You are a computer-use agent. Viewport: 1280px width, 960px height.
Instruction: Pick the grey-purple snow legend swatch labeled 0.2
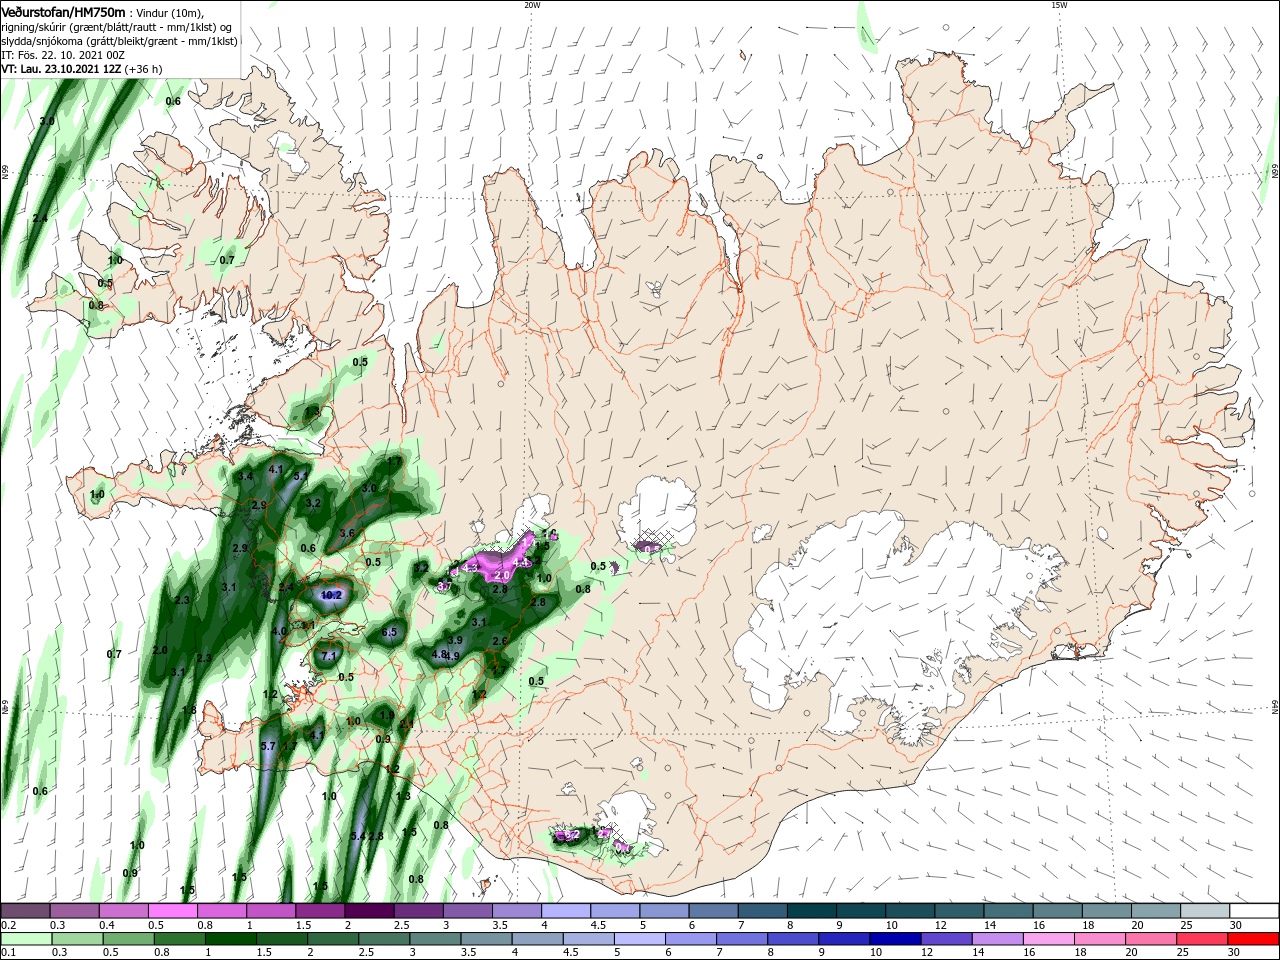(25, 911)
